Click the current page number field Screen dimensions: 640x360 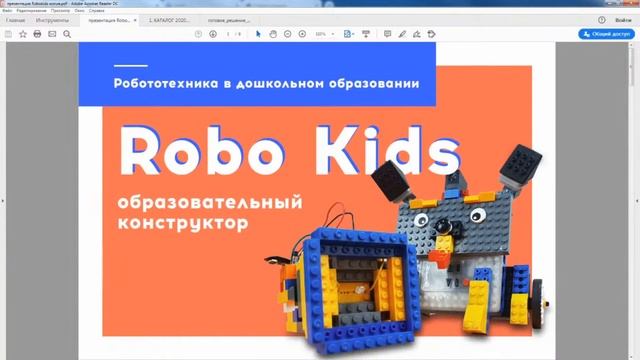[228, 34]
